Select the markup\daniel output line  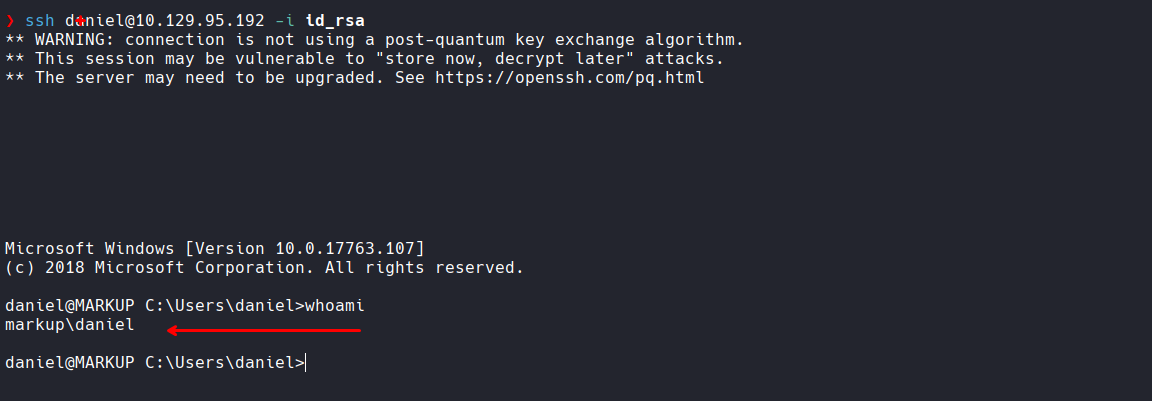pyautogui.click(x=70, y=325)
